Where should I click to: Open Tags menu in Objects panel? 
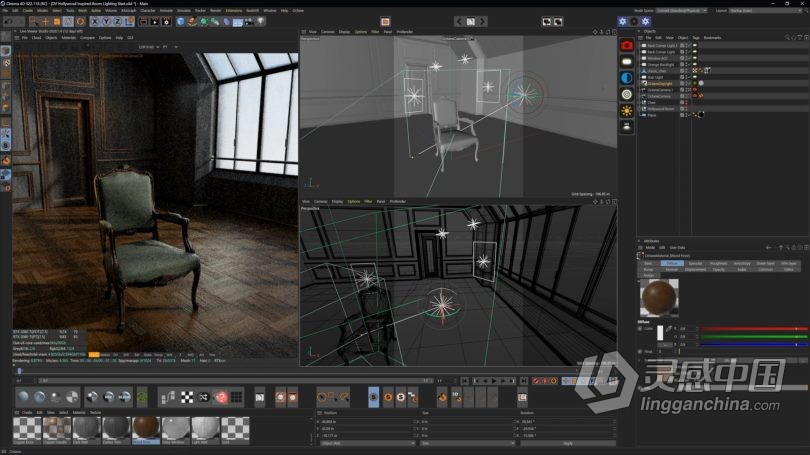pos(696,38)
